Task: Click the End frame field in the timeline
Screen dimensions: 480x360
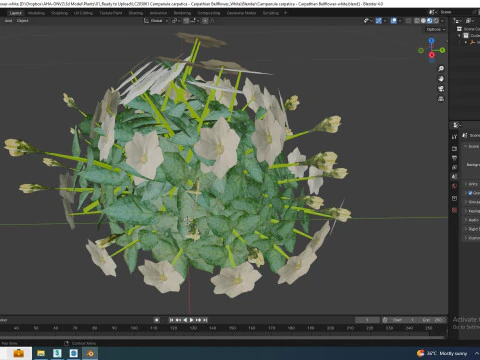Action: click(x=432, y=320)
